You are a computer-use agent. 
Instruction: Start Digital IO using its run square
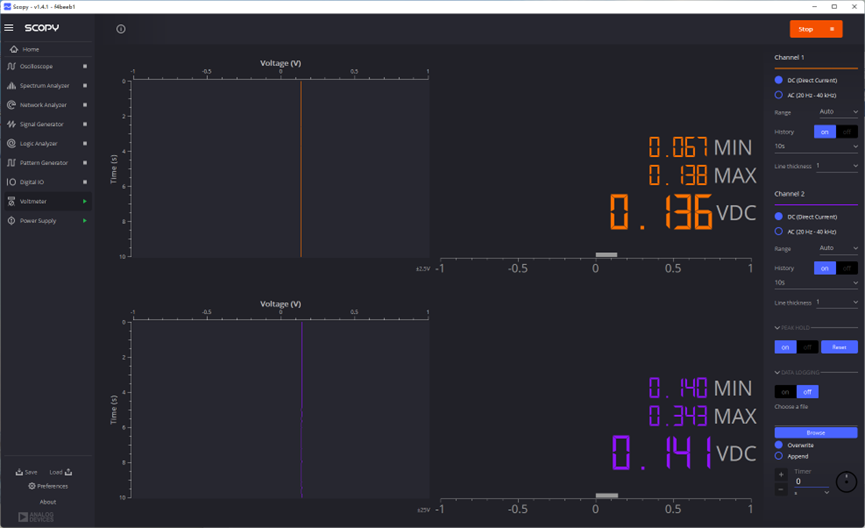click(x=85, y=182)
